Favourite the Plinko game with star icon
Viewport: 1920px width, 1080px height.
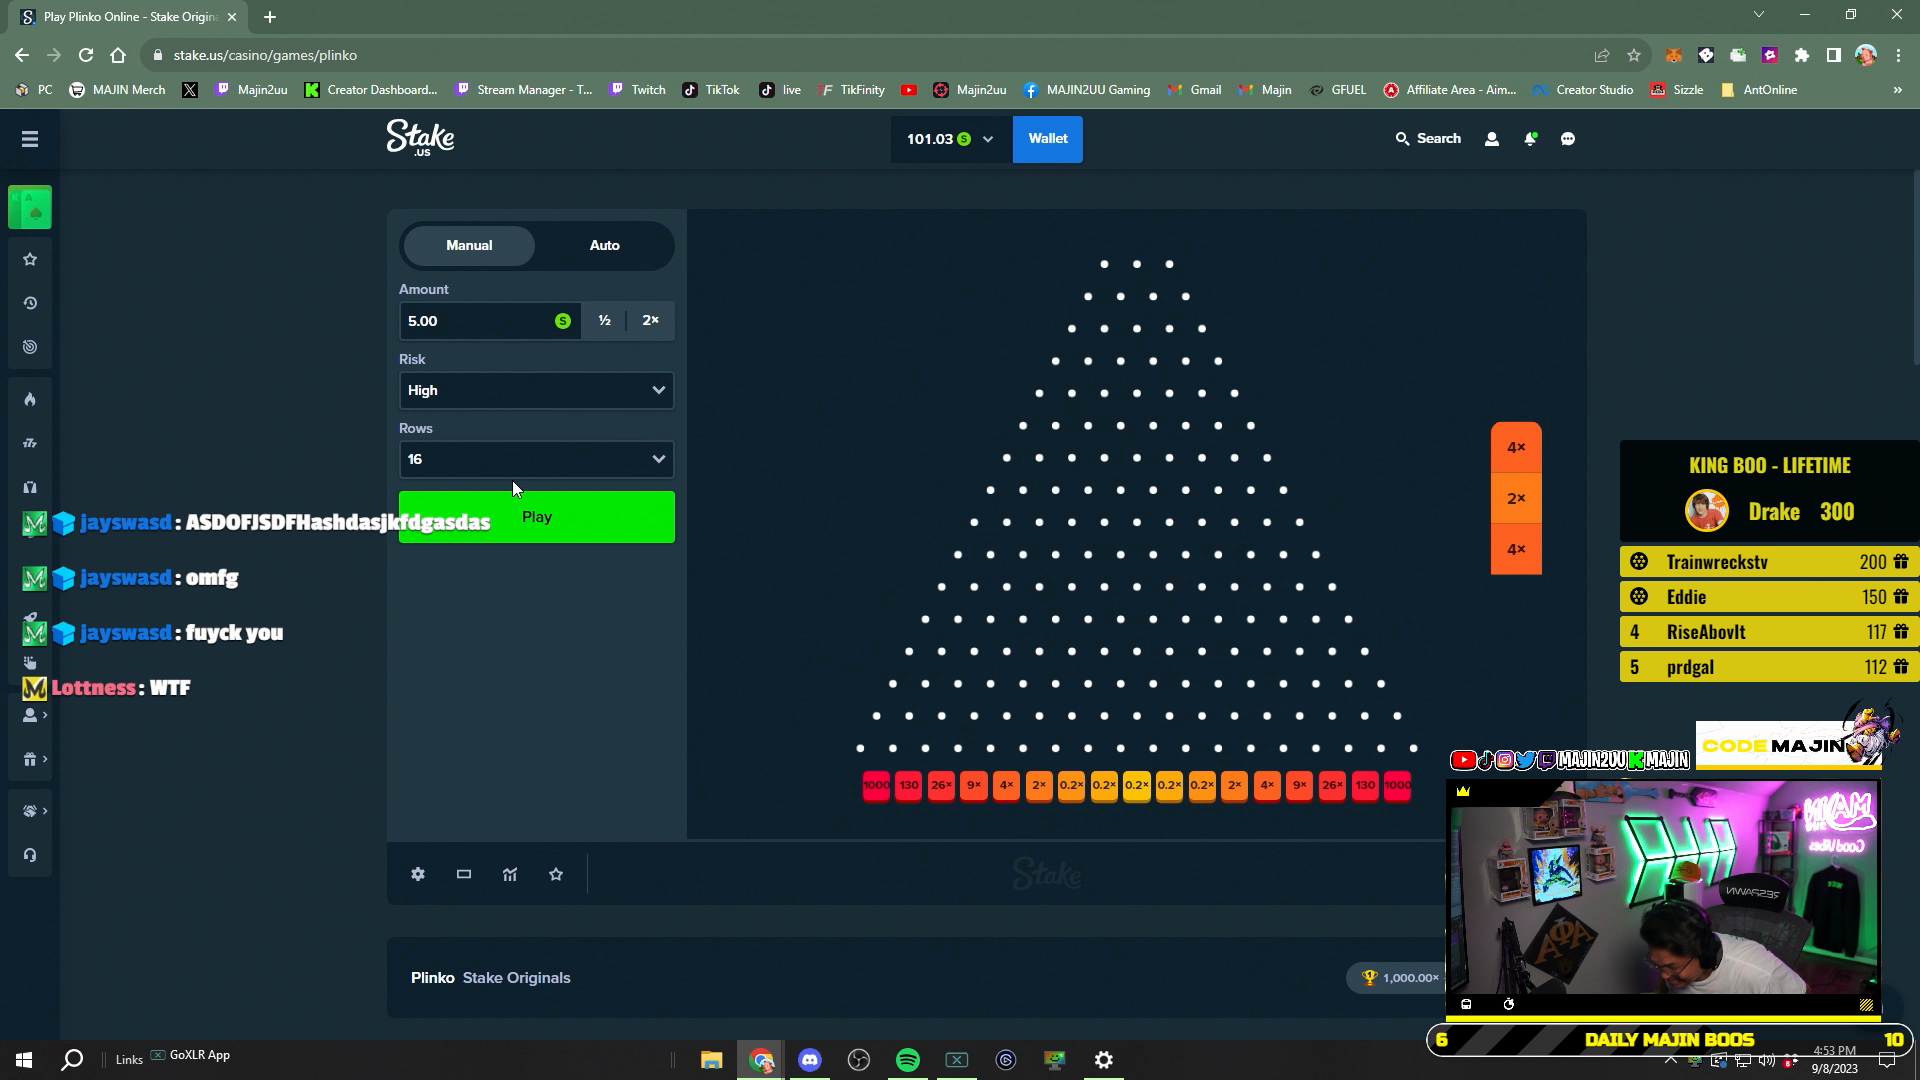[x=556, y=875]
